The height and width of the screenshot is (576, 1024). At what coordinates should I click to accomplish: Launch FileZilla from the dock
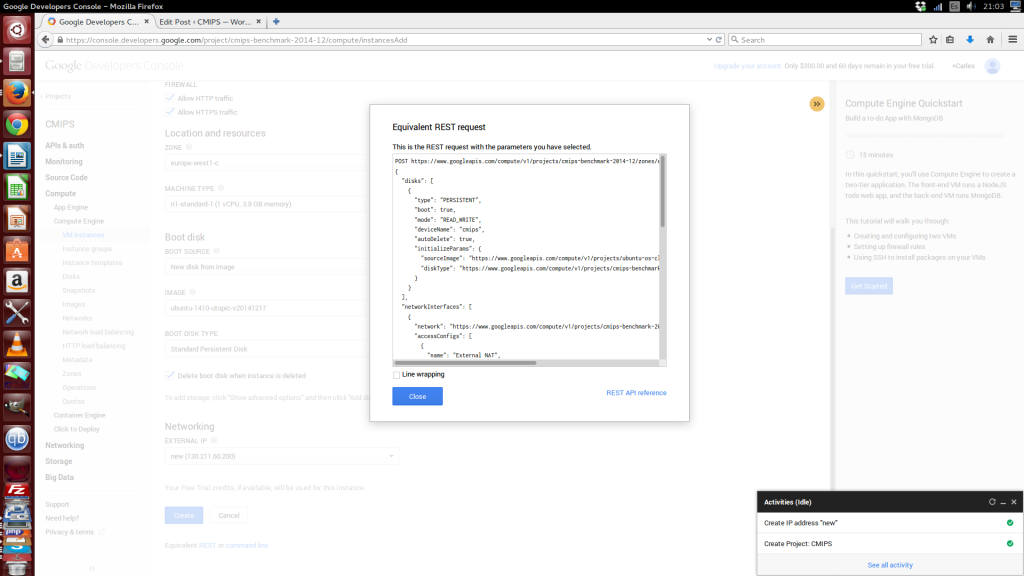[17, 488]
